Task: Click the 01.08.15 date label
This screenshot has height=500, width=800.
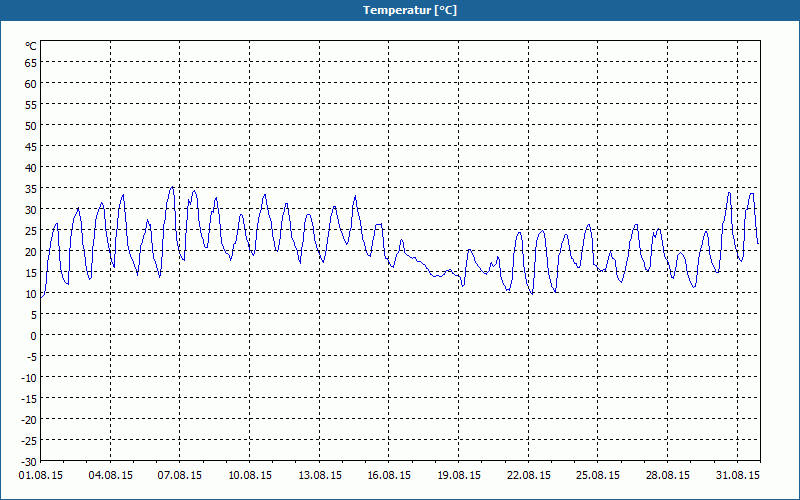Action: point(41,476)
